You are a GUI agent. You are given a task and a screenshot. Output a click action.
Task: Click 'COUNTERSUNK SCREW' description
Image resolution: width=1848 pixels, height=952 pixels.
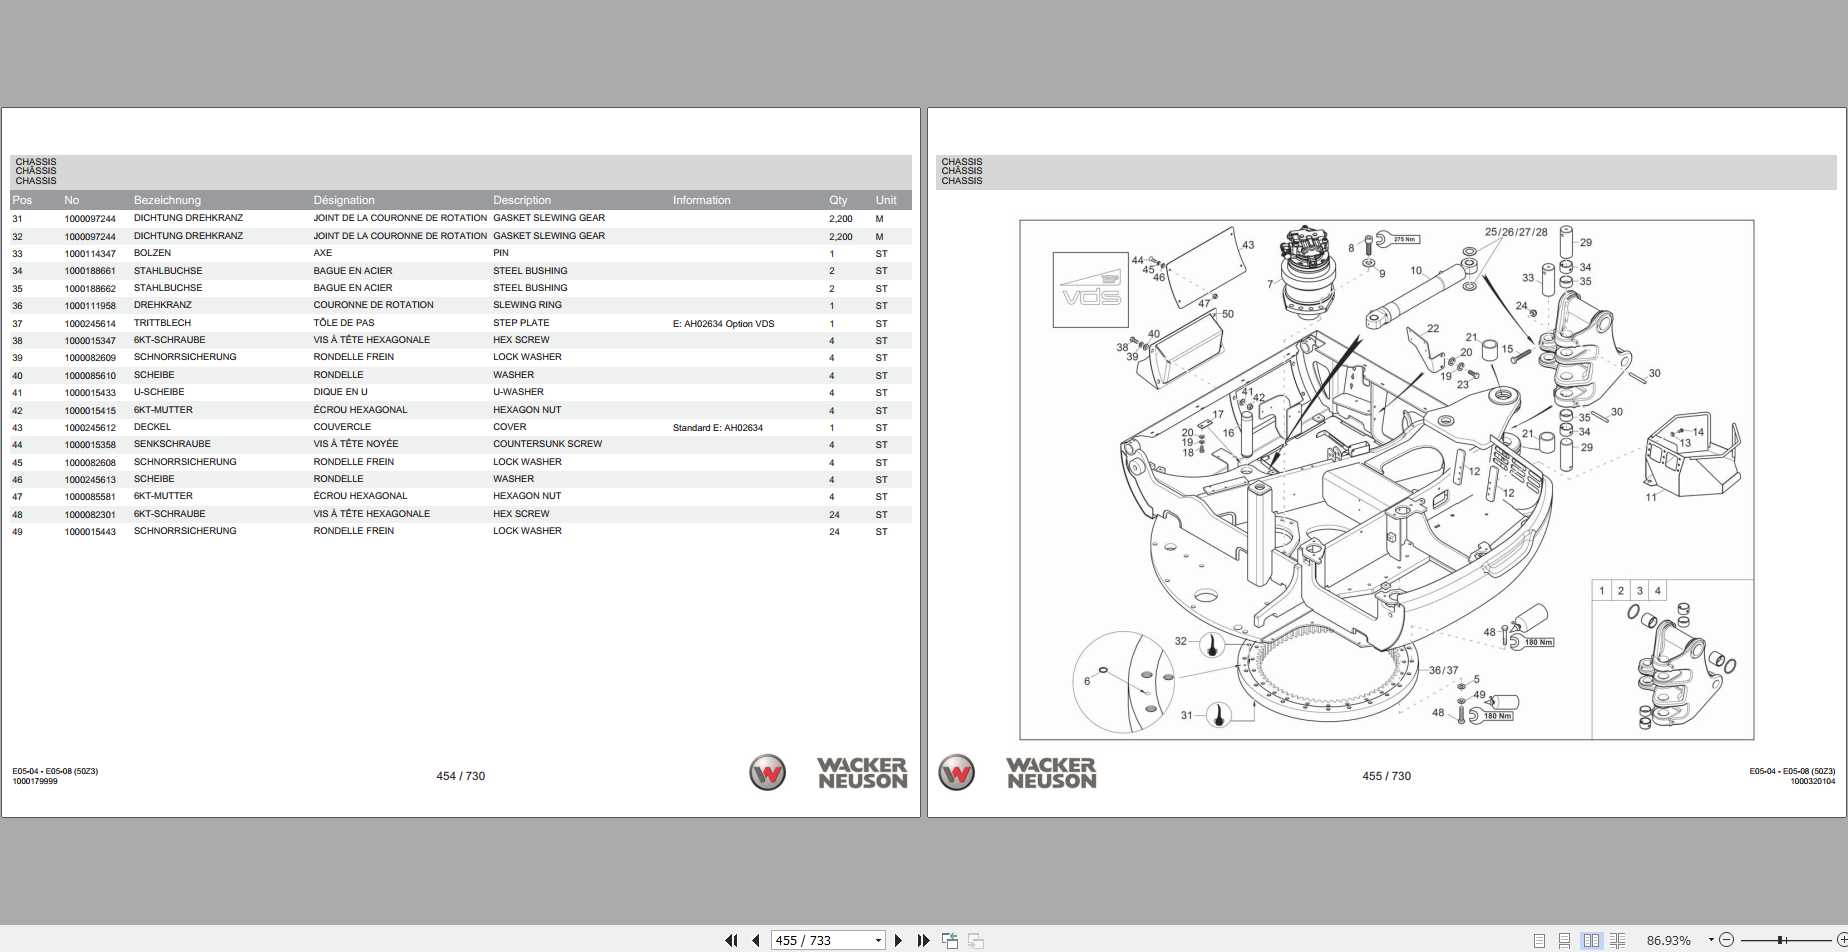[x=547, y=444]
